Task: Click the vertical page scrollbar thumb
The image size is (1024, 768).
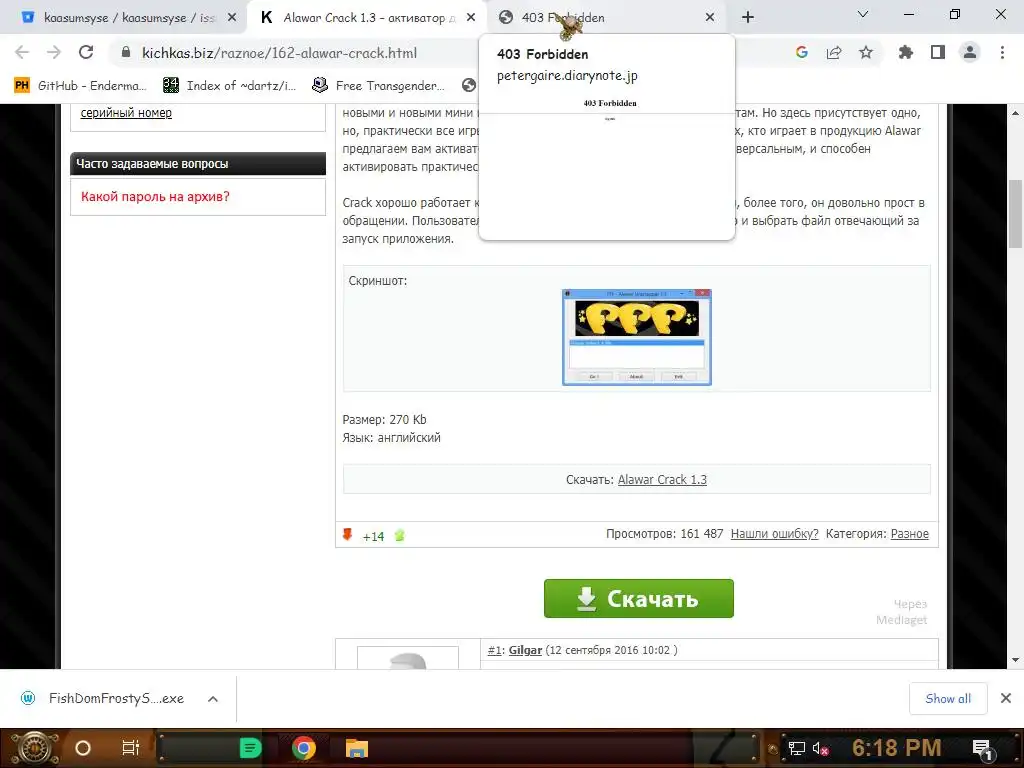Action: pyautogui.click(x=1015, y=214)
